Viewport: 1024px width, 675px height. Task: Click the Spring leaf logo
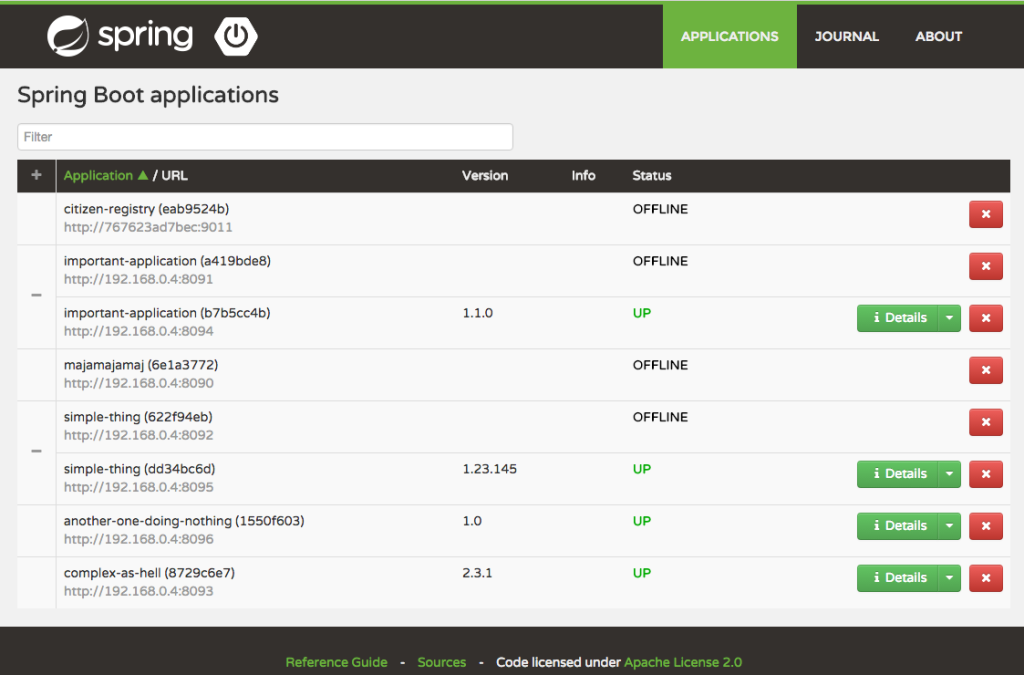[x=68, y=36]
